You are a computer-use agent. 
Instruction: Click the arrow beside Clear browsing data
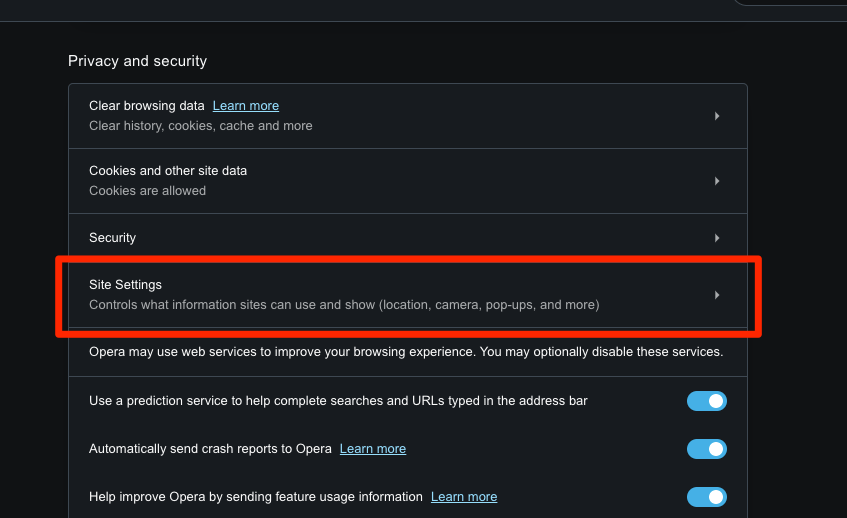tap(717, 116)
